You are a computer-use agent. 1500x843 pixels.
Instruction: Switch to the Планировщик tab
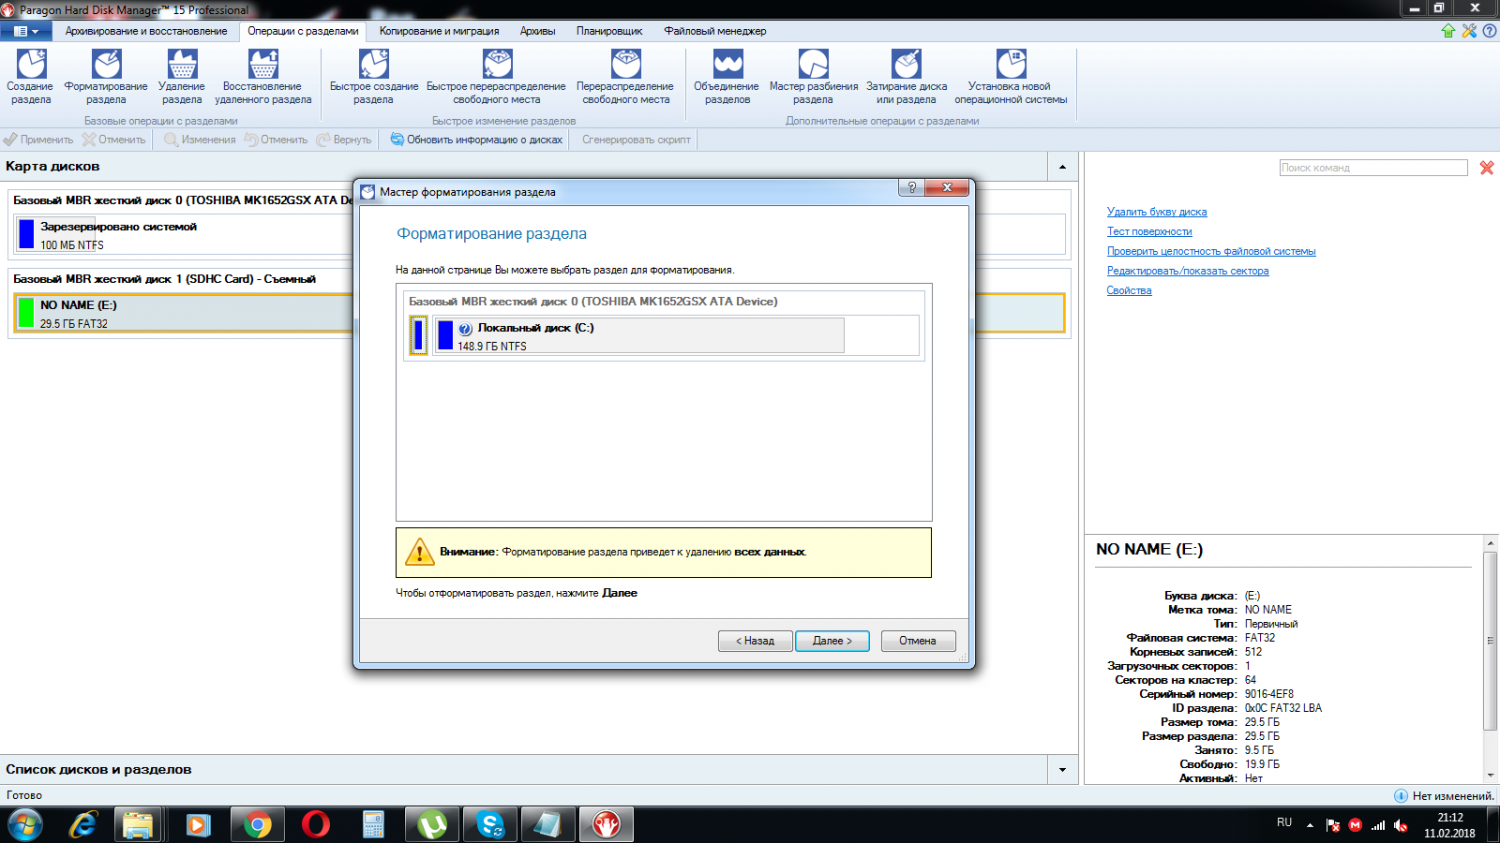(x=609, y=31)
